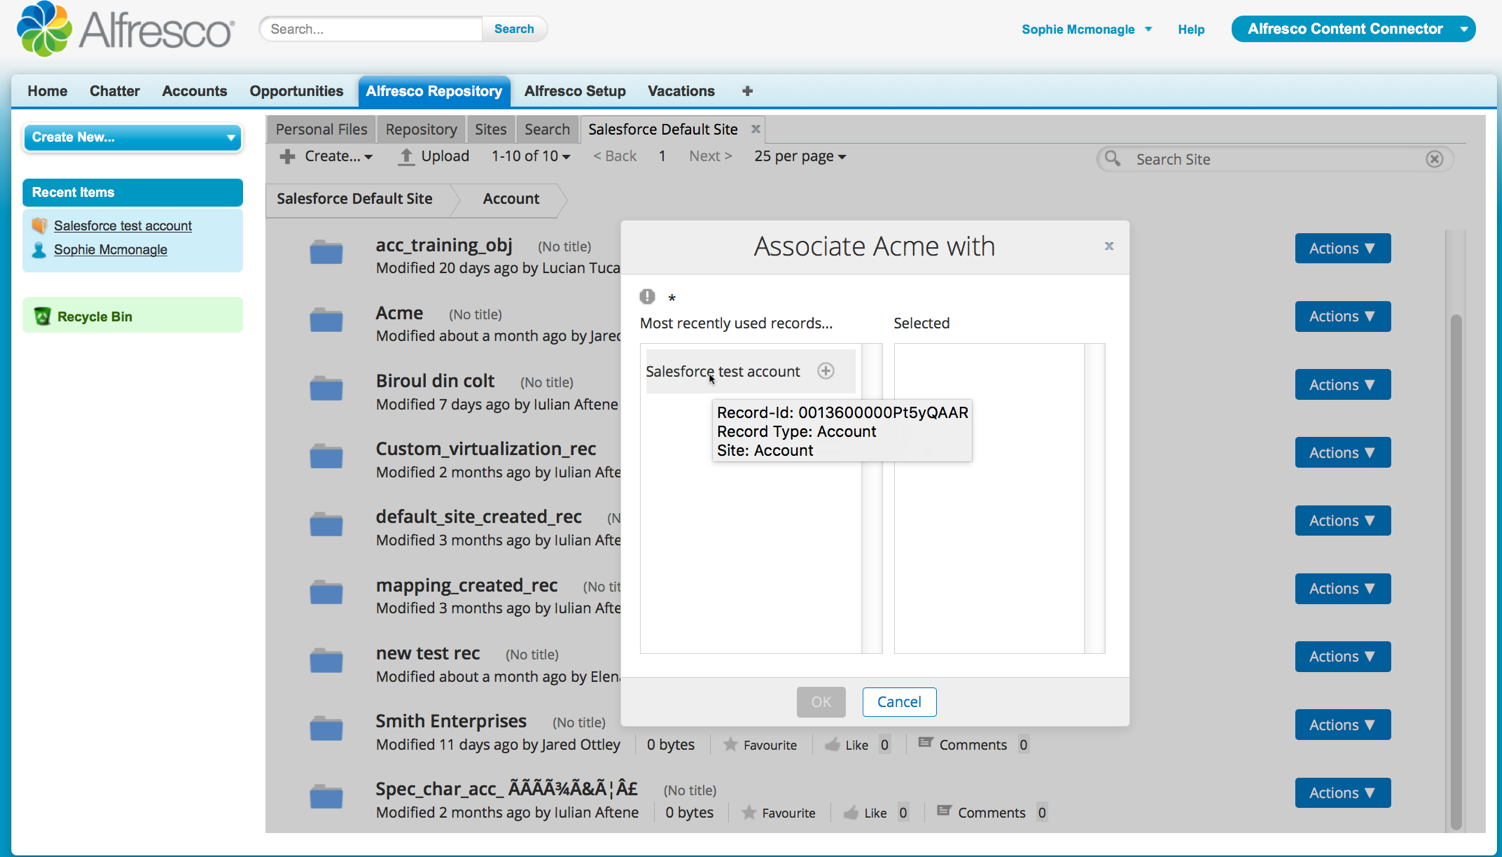Click the Upload toolbar button
The image size is (1502, 857).
click(434, 156)
